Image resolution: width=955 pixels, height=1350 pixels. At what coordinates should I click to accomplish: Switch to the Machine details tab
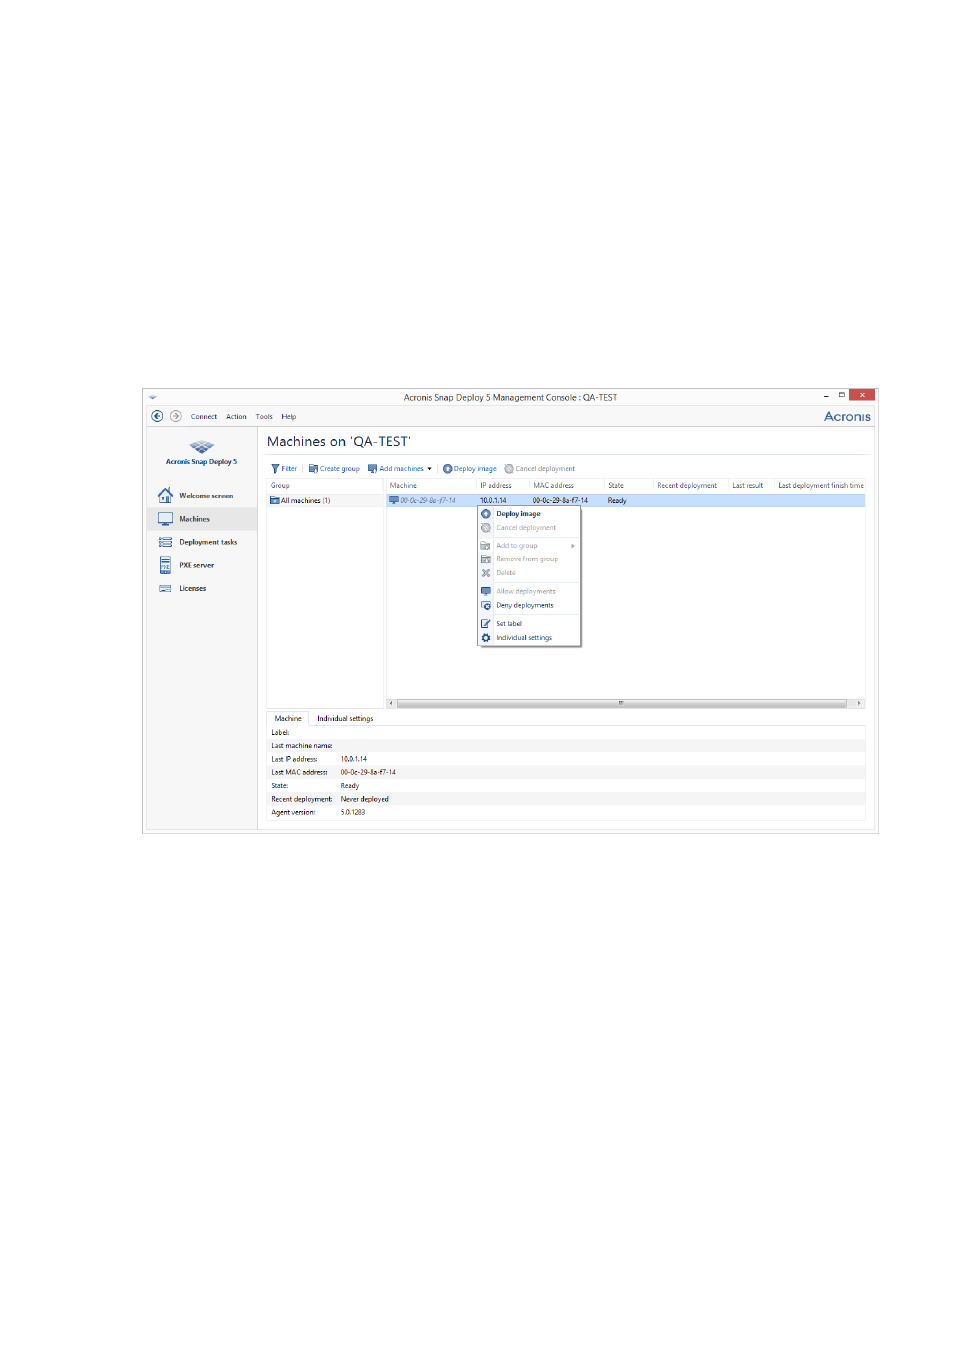288,719
